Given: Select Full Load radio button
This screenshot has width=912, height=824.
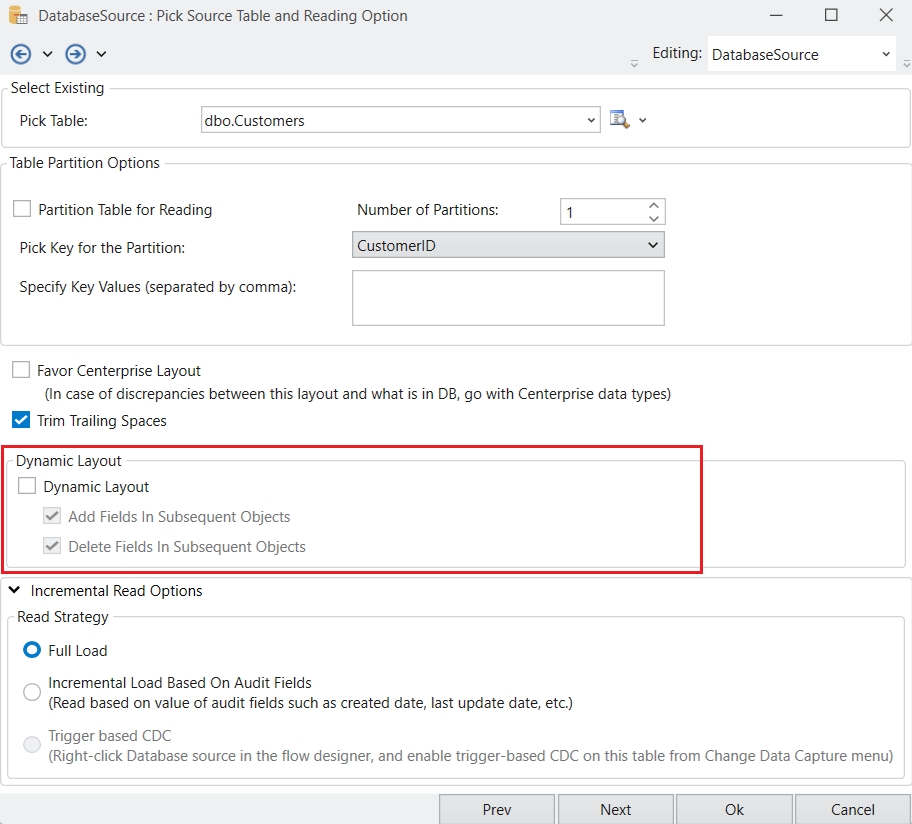Looking at the screenshot, I should [32, 650].
